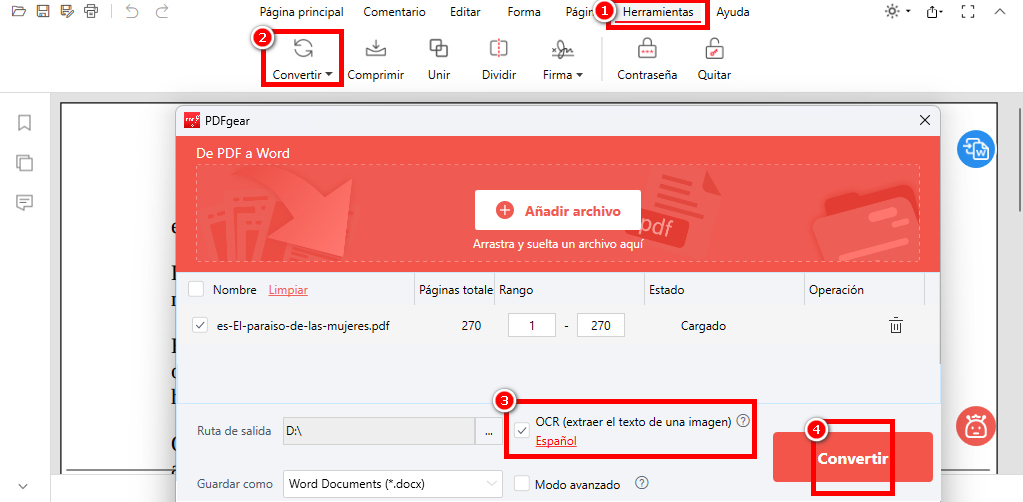Viewport: 1023px width, 502px height.
Task: Toggle fullscreen mode icon
Action: coord(968,11)
